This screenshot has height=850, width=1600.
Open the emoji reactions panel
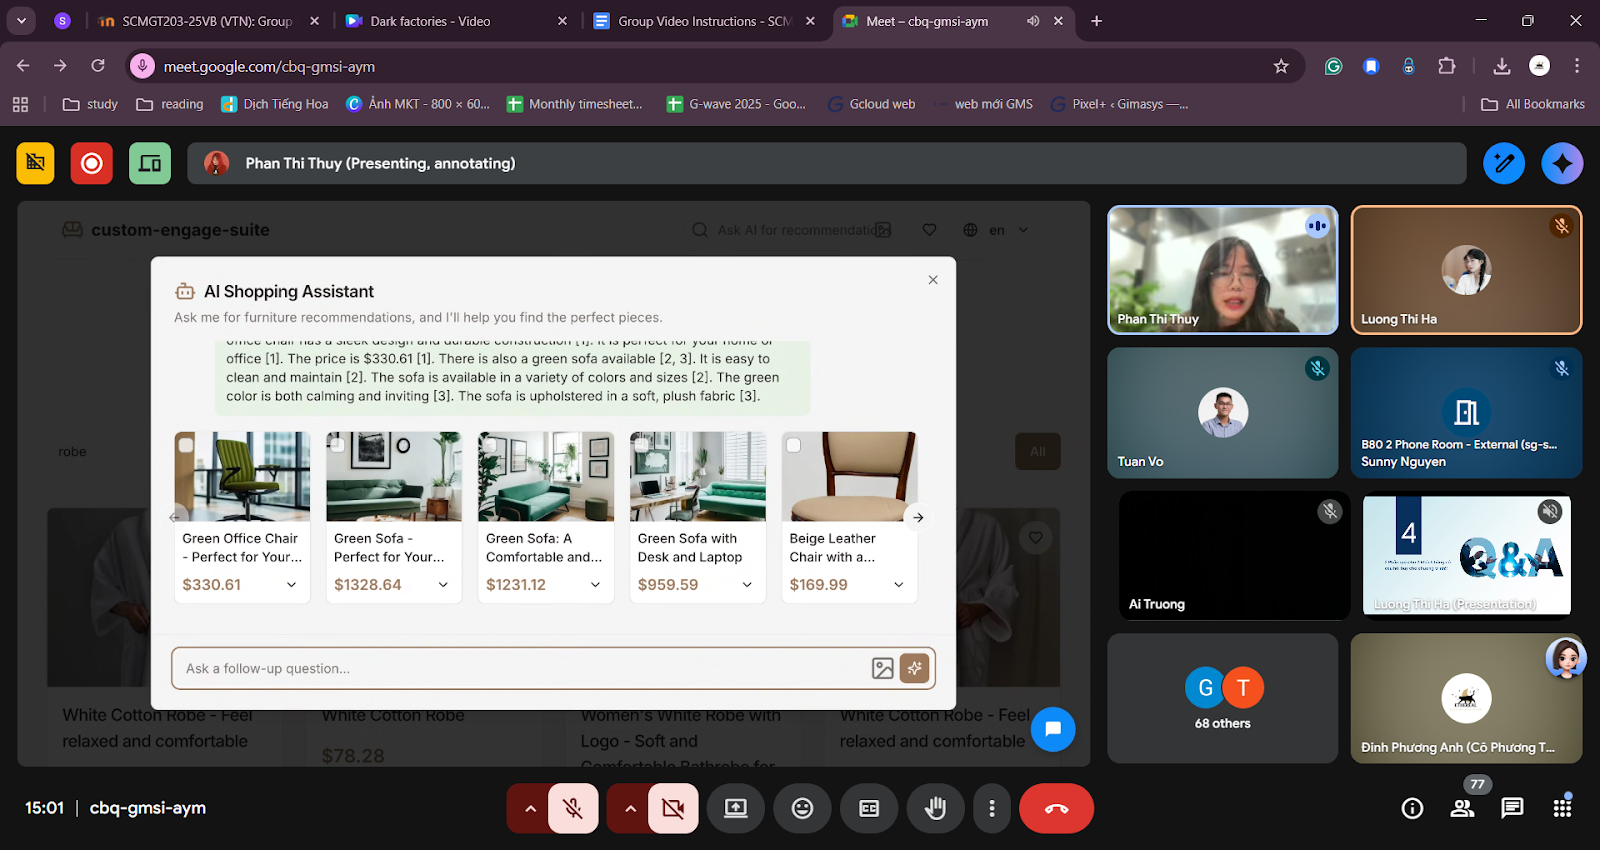[802, 808]
